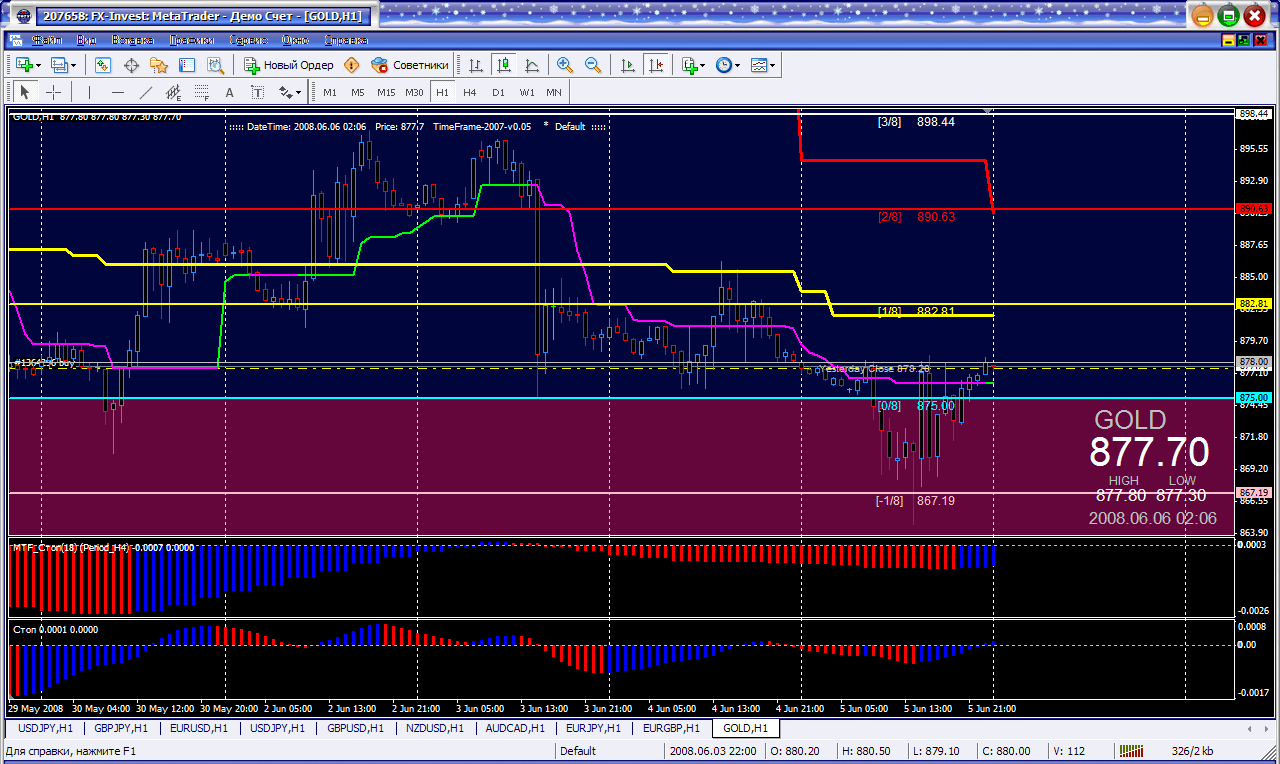The height and width of the screenshot is (764, 1280).
Task: Open the Сервис menu
Action: click(x=248, y=40)
